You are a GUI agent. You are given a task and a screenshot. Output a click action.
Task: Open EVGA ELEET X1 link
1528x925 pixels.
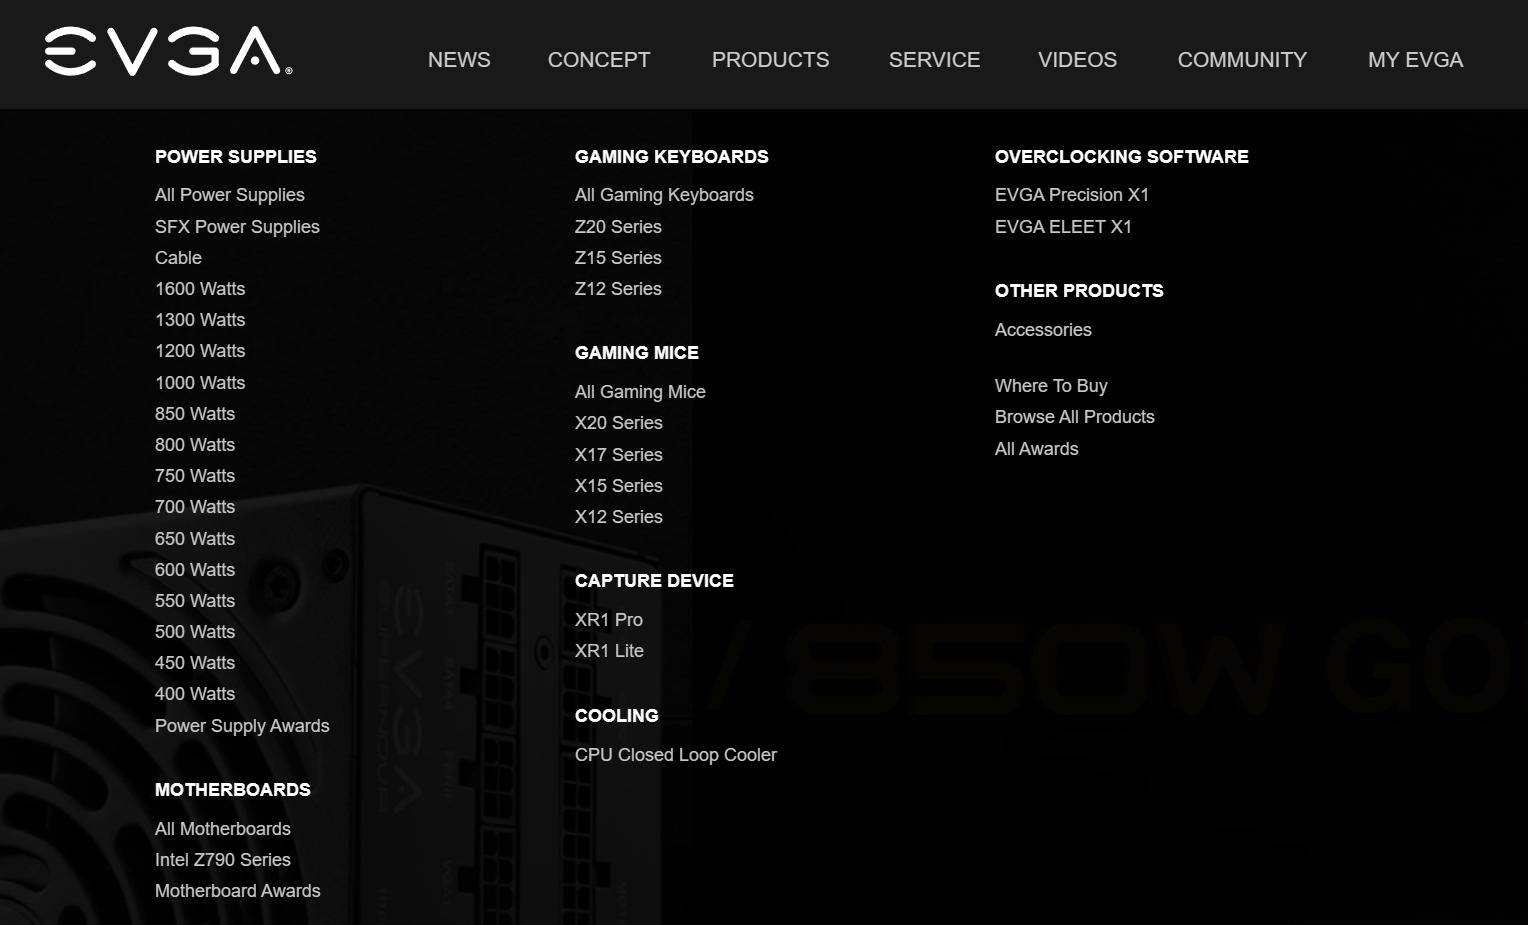click(x=1063, y=227)
